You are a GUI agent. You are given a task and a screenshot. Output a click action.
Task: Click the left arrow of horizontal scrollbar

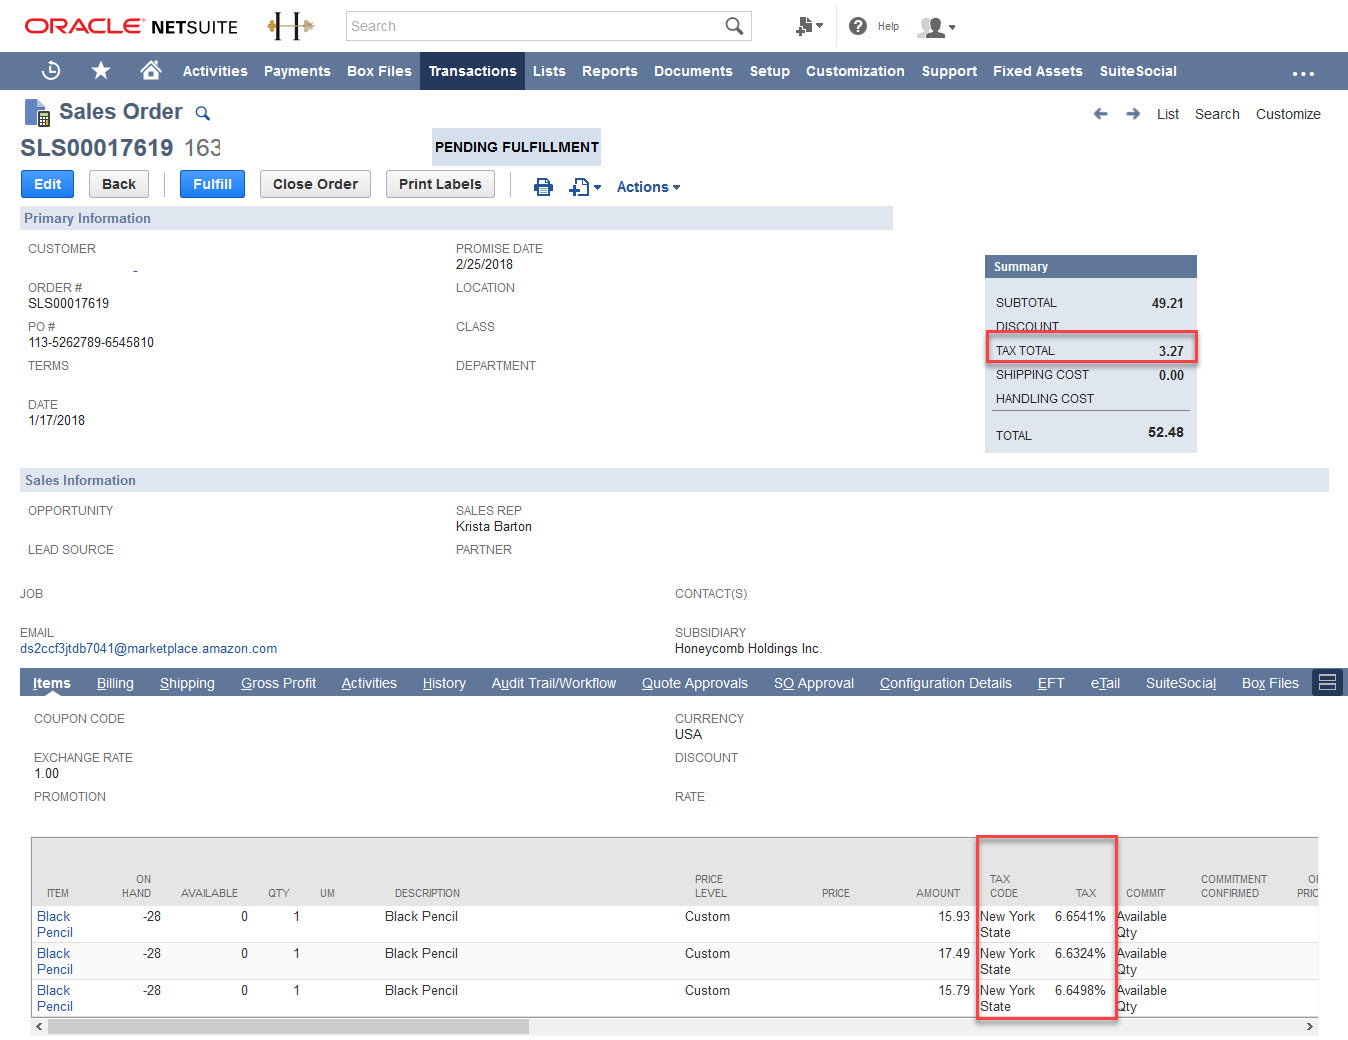[x=39, y=1026]
